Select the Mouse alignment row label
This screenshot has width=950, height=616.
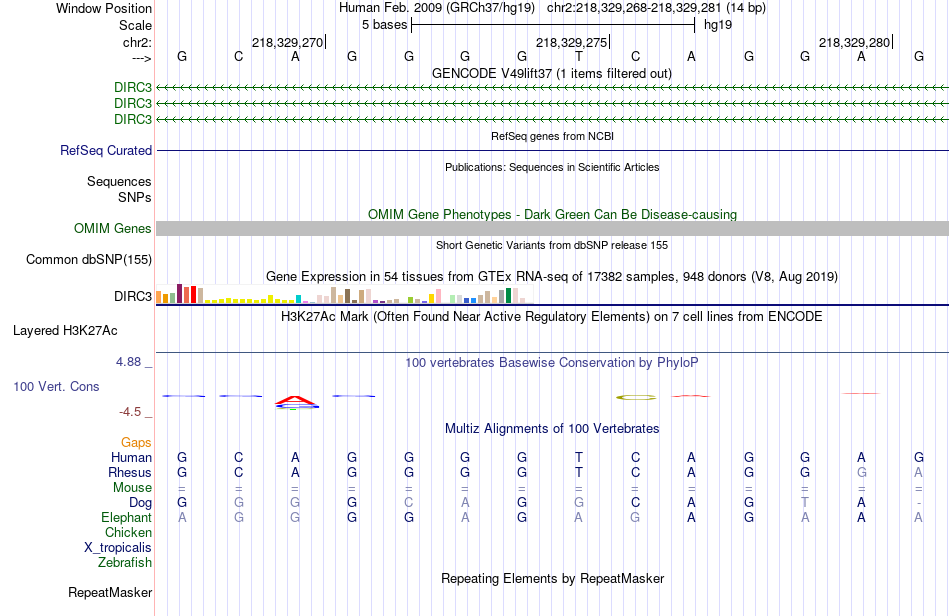tap(132, 488)
